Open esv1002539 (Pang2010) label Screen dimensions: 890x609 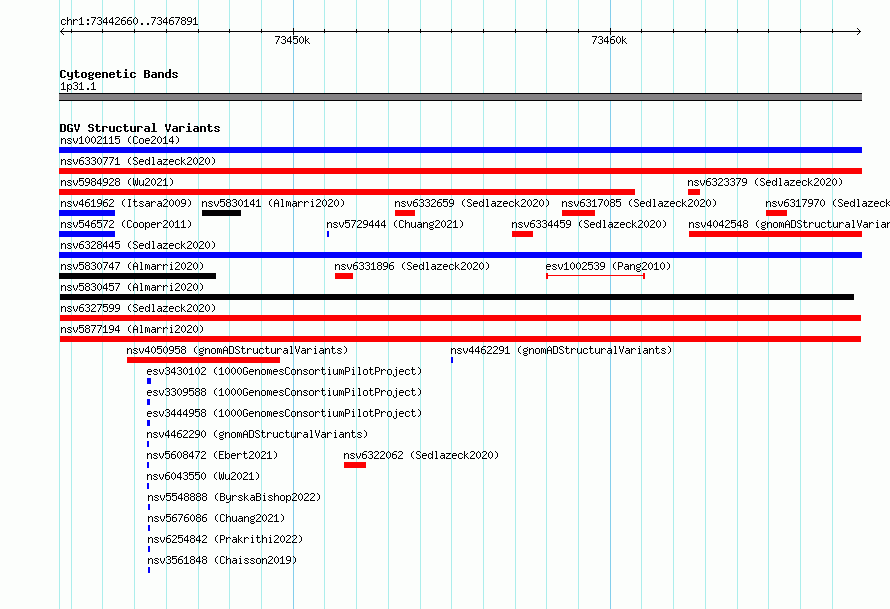[x=608, y=266]
